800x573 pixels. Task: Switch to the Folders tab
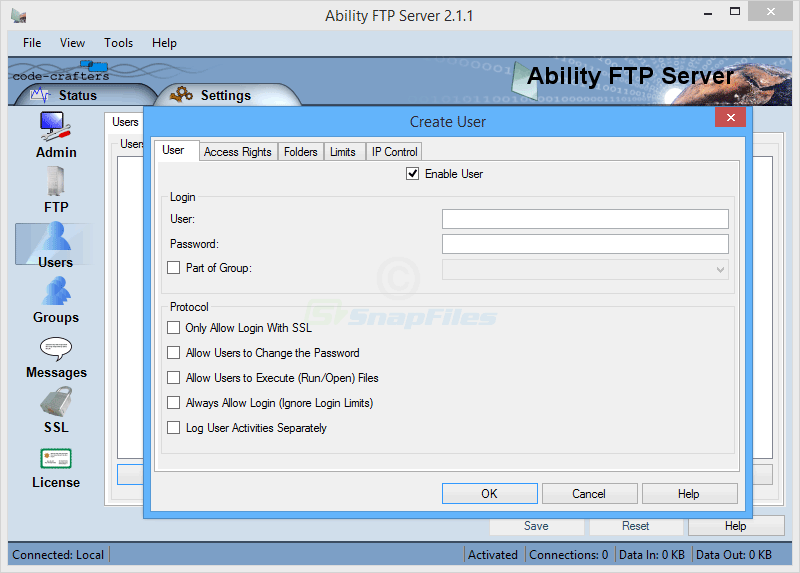point(301,152)
